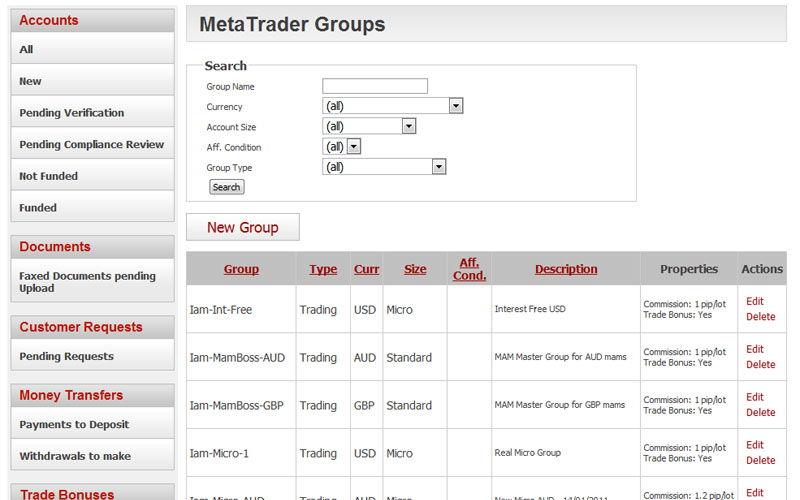Delete the Iam-Micro-1 group

pyautogui.click(x=761, y=460)
